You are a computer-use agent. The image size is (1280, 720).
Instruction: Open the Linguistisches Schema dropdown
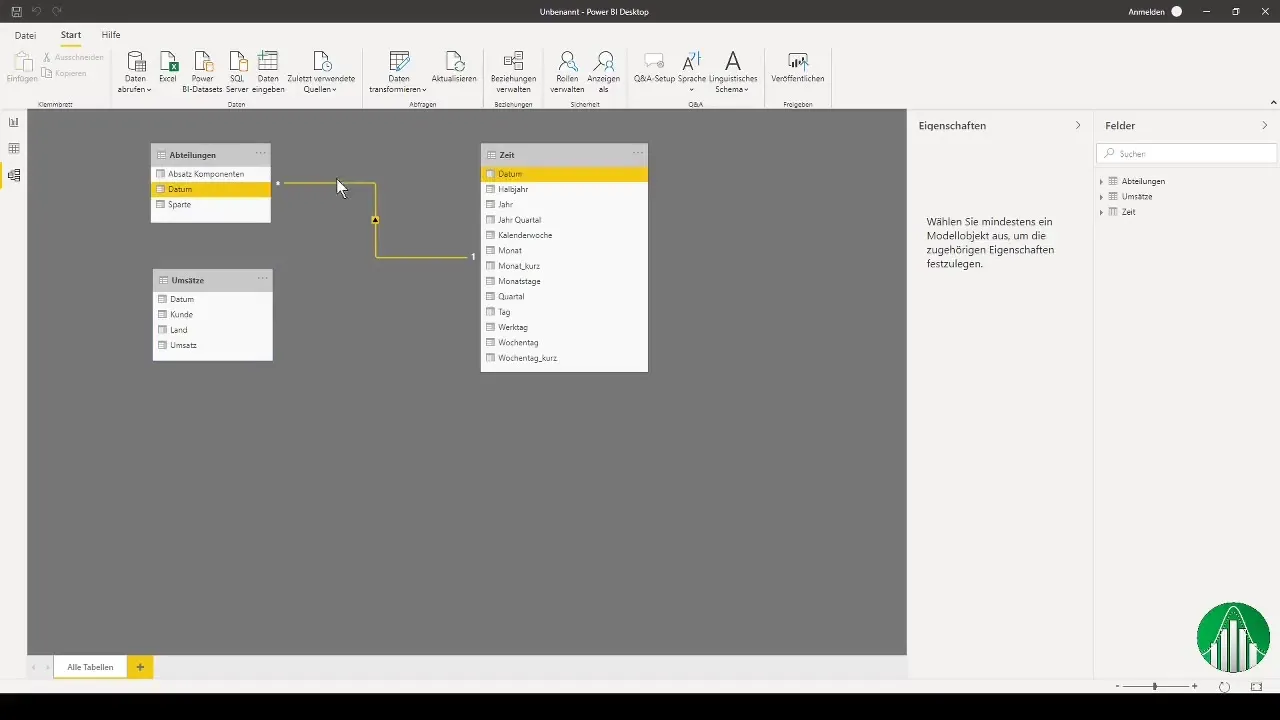tap(732, 72)
